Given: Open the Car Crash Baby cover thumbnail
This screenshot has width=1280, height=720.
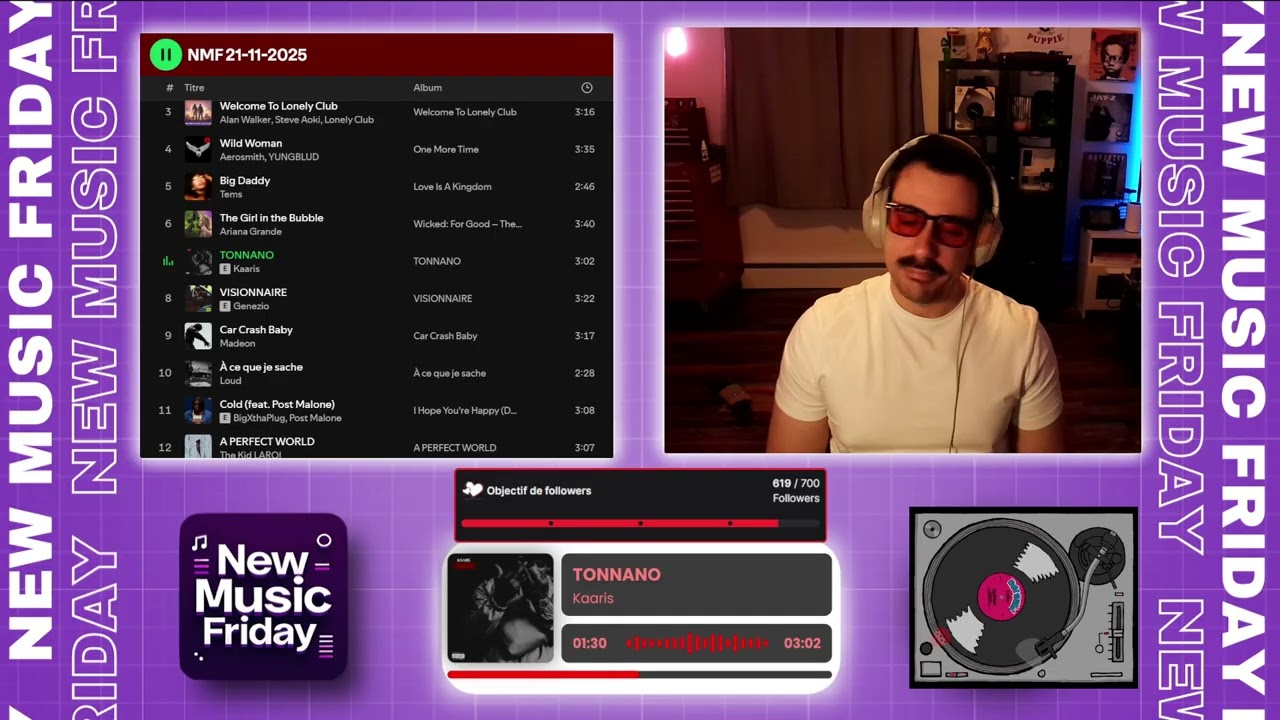Looking at the screenshot, I should [198, 336].
